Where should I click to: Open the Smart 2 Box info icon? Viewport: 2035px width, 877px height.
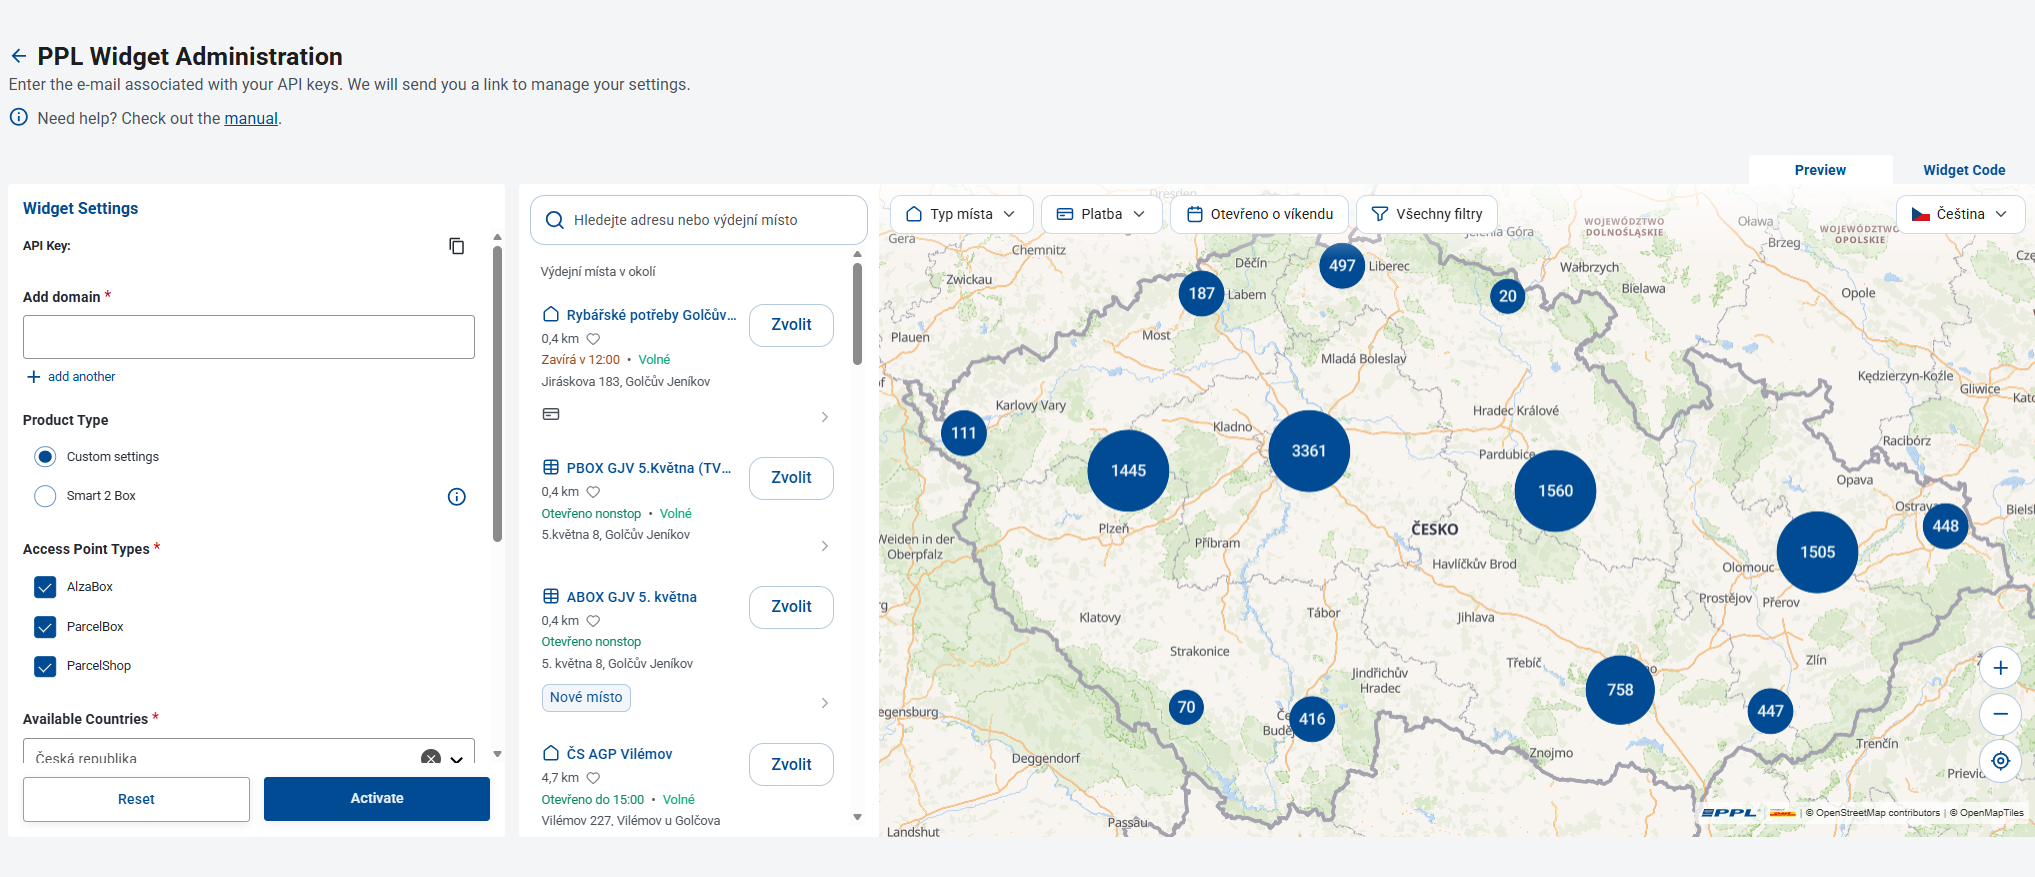click(x=457, y=497)
